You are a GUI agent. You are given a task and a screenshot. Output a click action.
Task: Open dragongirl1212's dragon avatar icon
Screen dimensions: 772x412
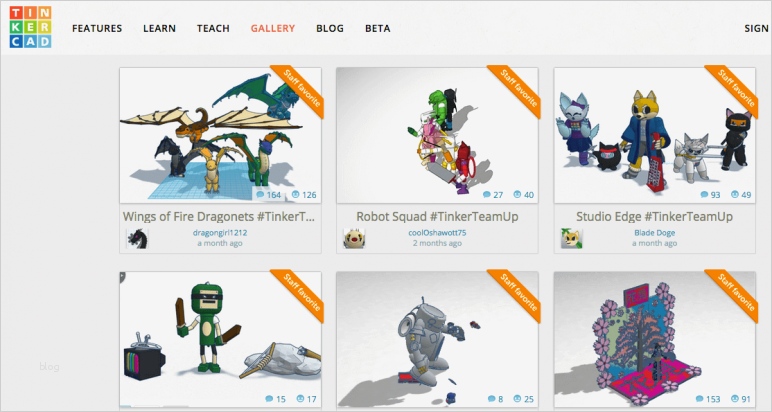pyautogui.click(x=137, y=238)
